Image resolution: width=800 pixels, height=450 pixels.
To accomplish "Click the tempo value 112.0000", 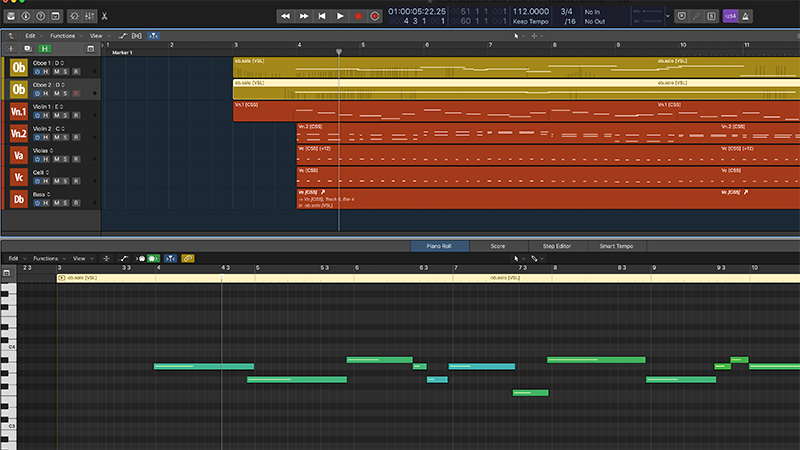I will pos(531,11).
